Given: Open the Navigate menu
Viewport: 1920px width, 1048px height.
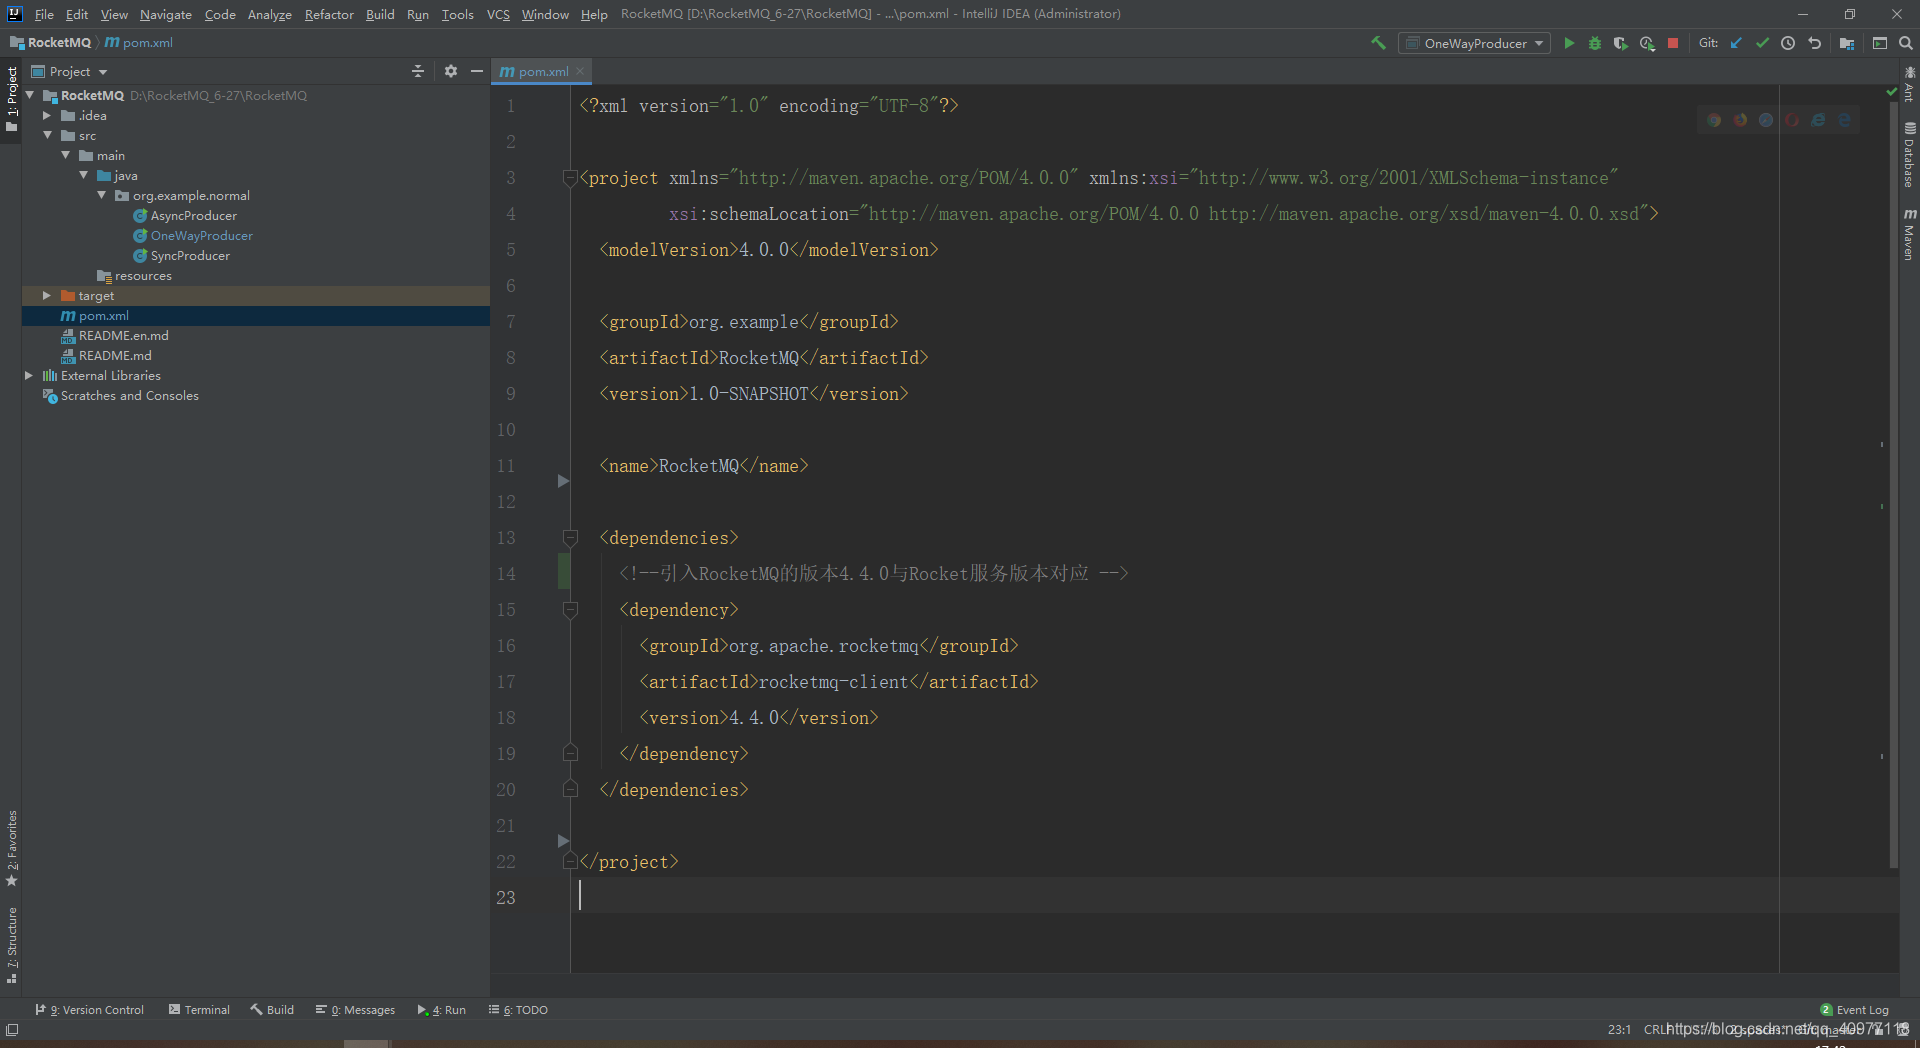Looking at the screenshot, I should (x=166, y=14).
